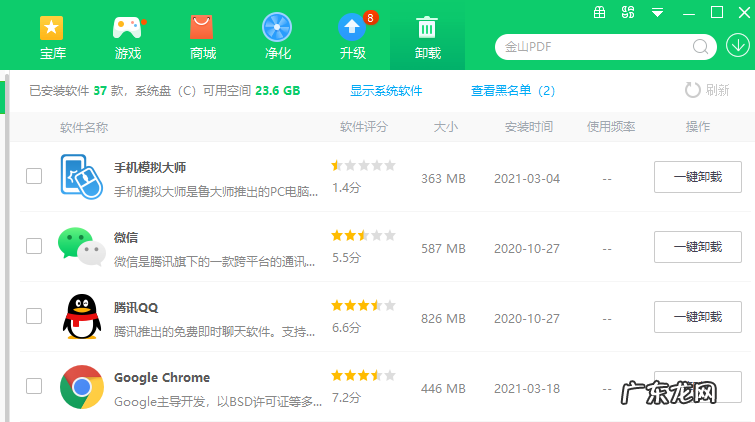Click the 微信 app icon
The height and width of the screenshot is (422, 755).
[82, 246]
